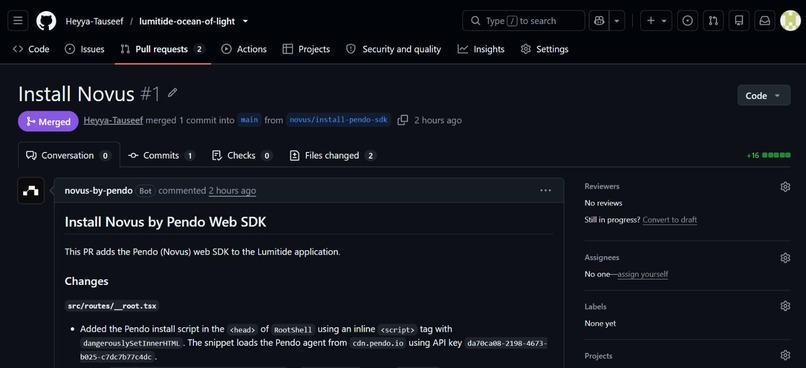
Task: Open Security and quality tab
Action: point(394,49)
